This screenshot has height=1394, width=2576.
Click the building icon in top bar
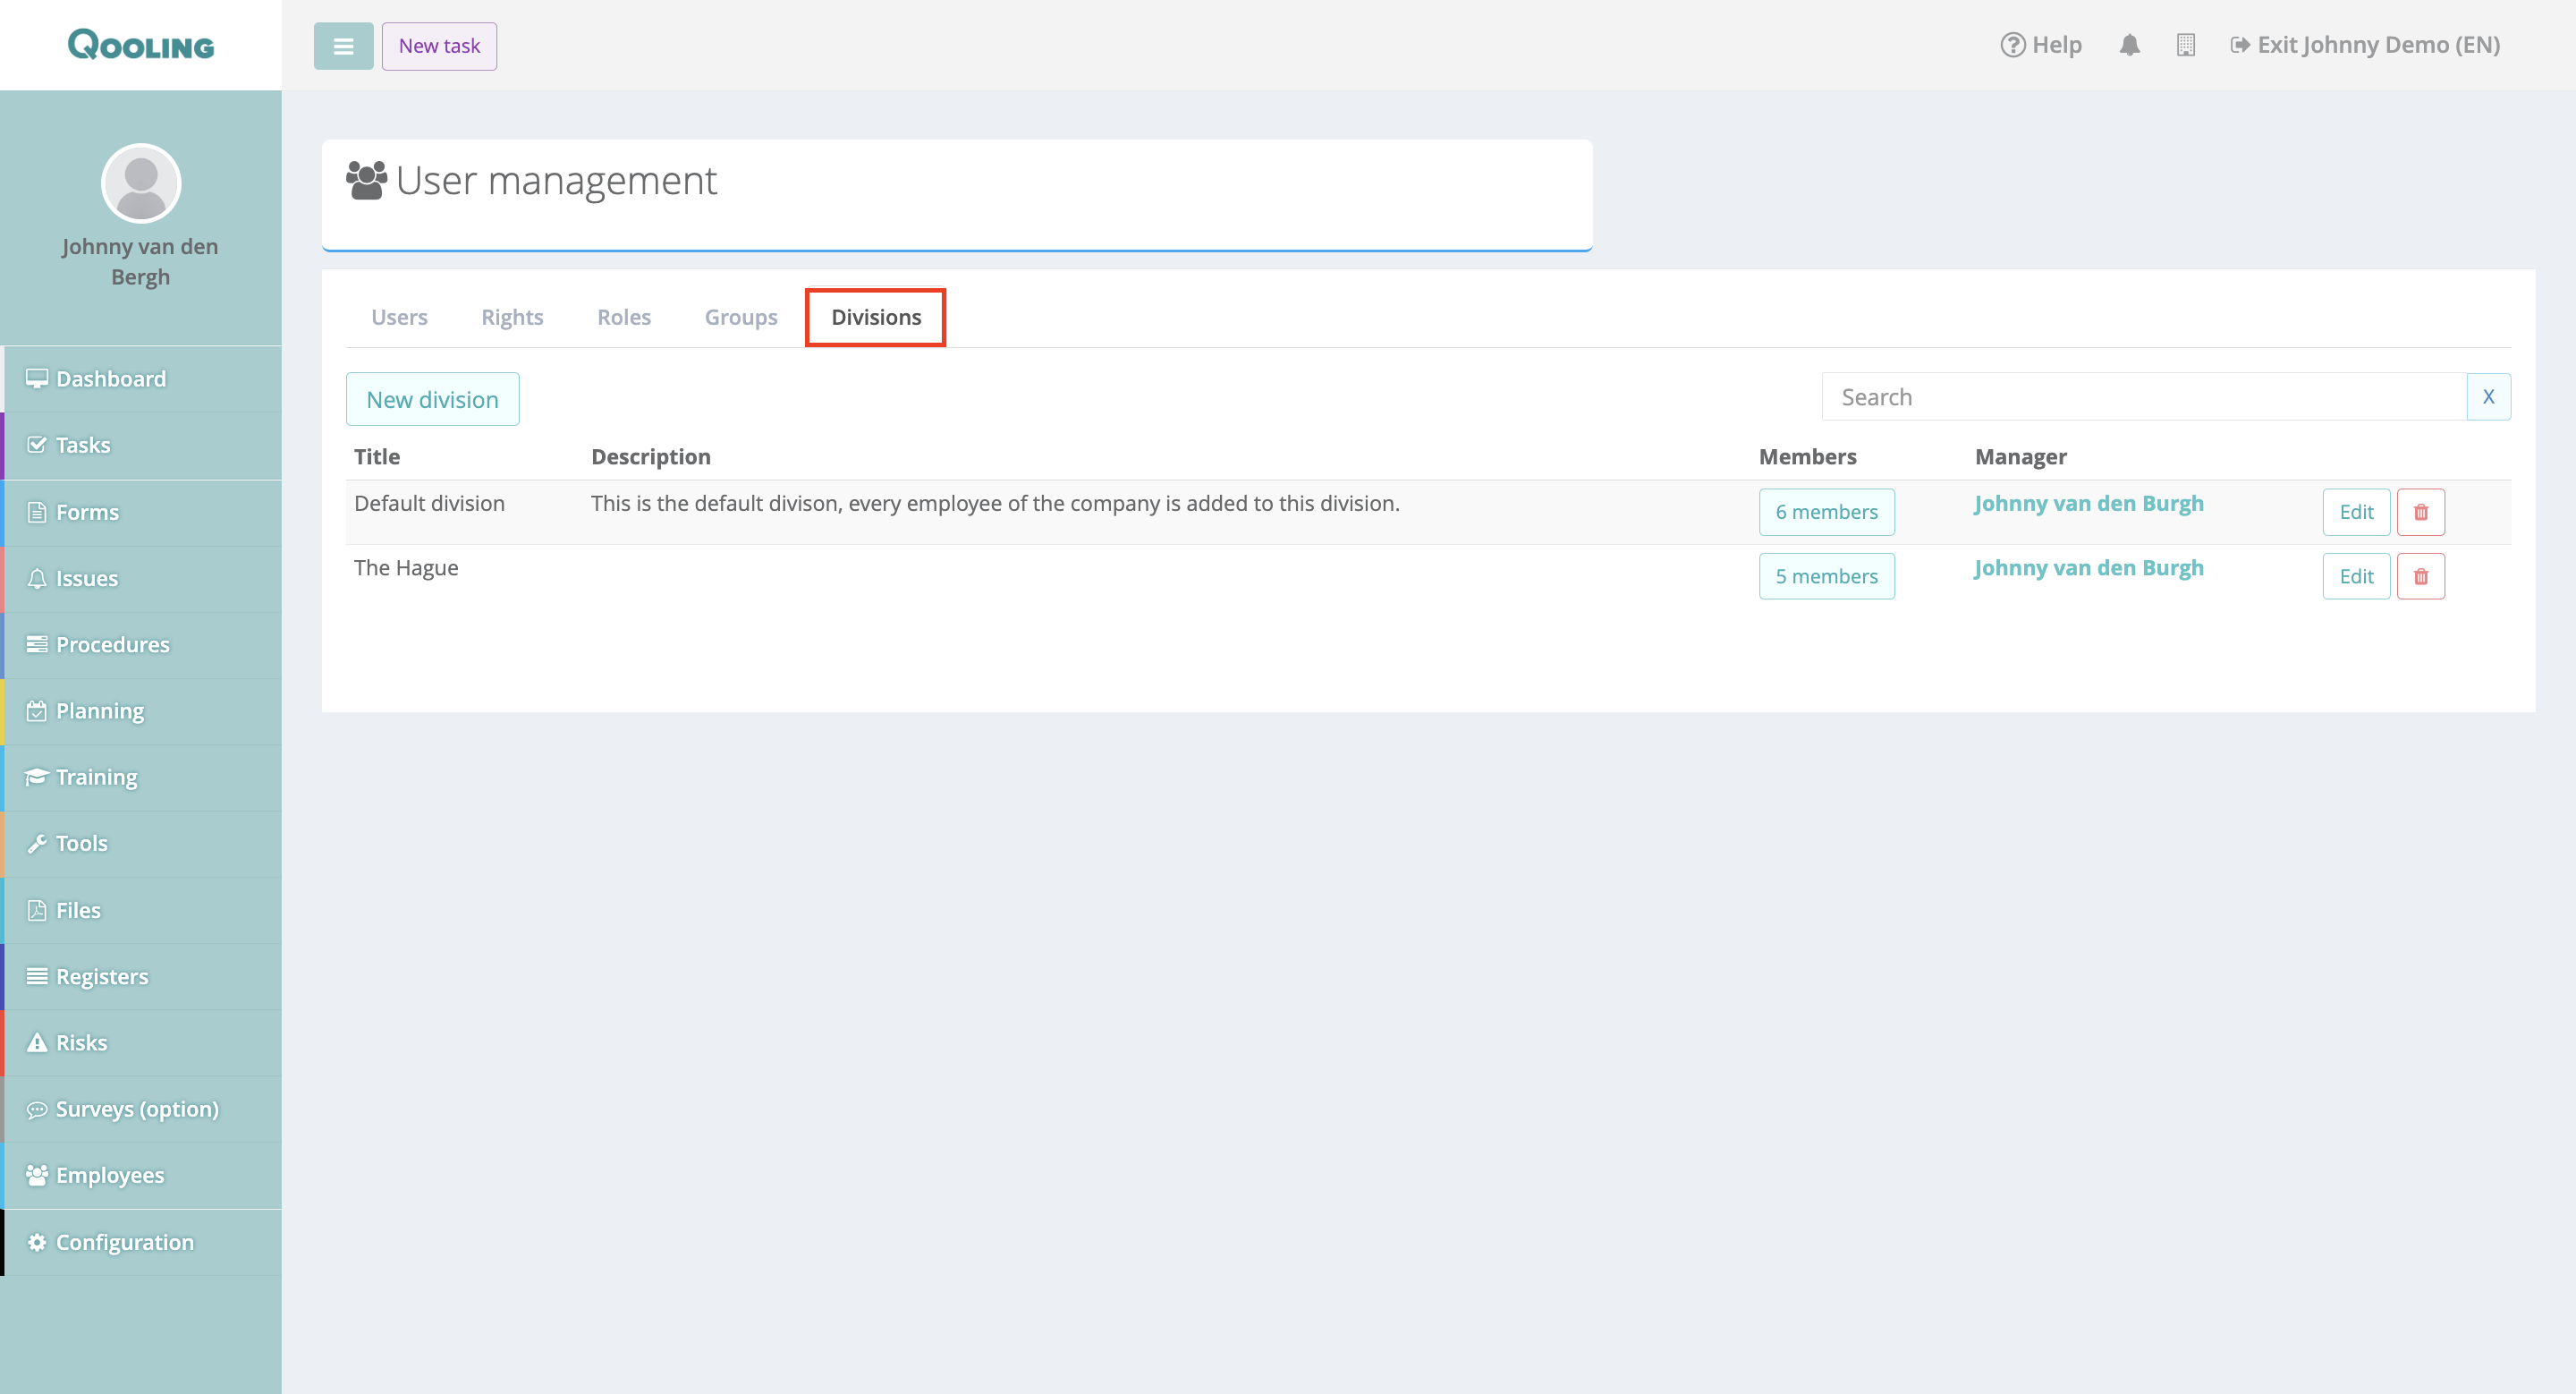click(x=2185, y=45)
